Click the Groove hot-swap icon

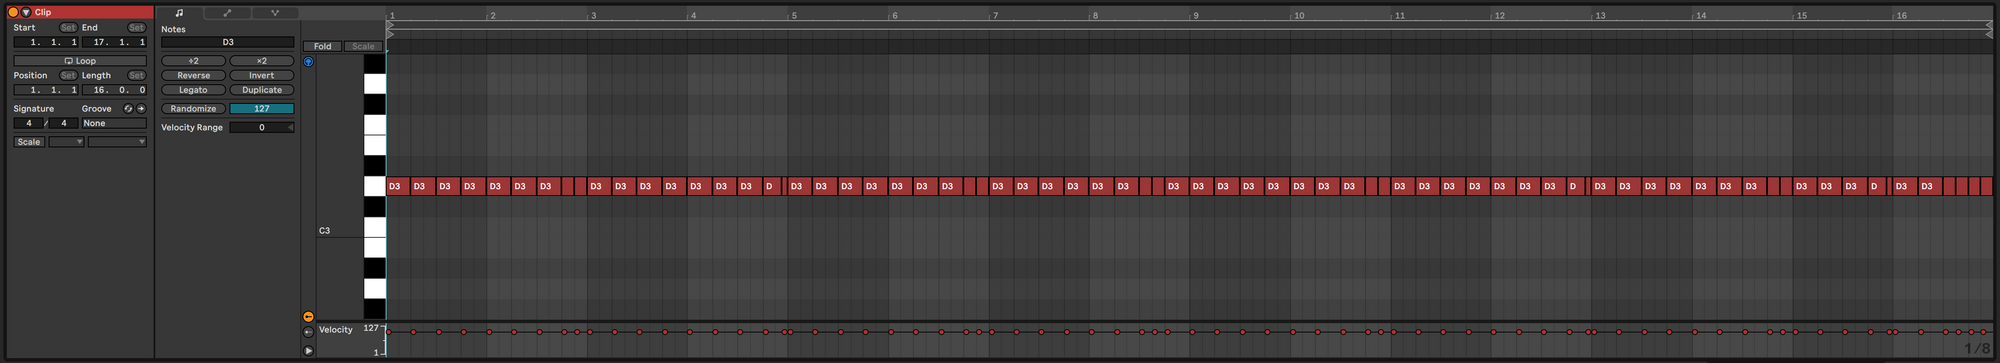coord(128,108)
